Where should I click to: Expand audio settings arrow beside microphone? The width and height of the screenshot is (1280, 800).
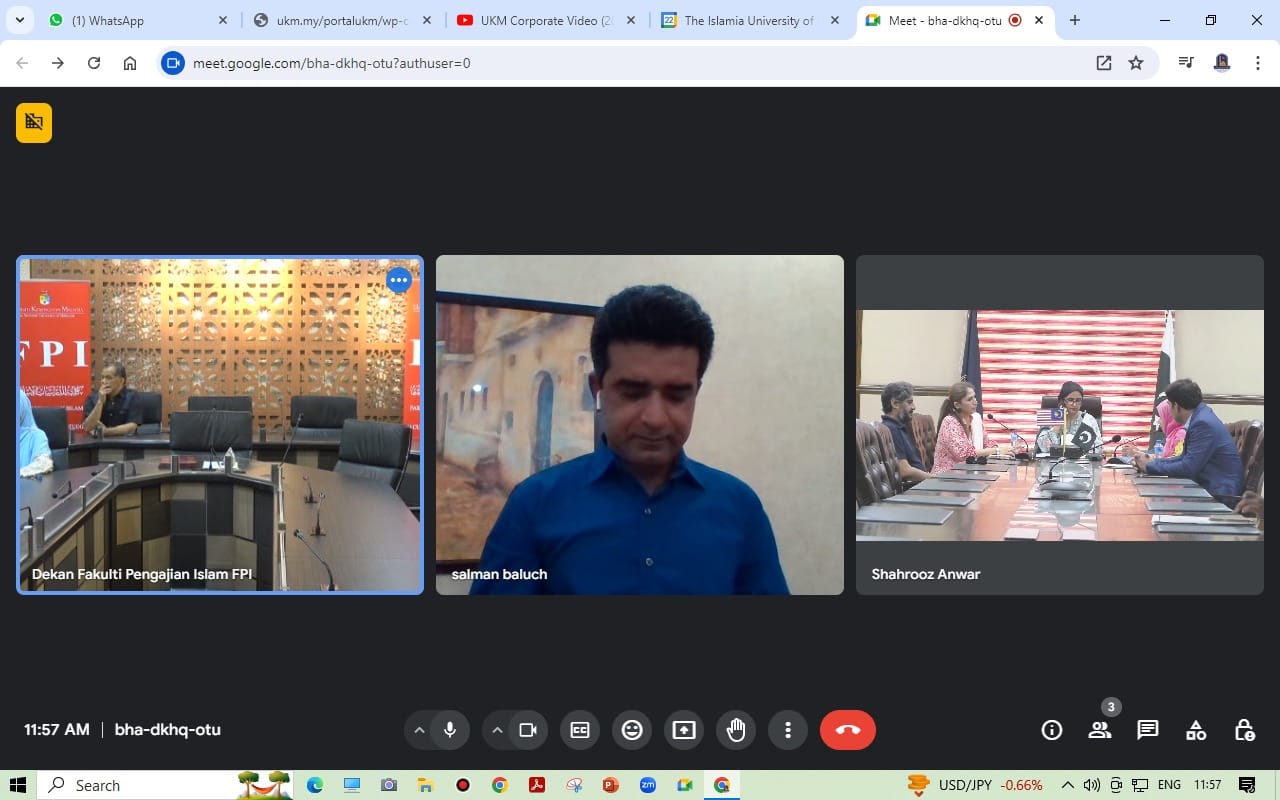point(419,730)
